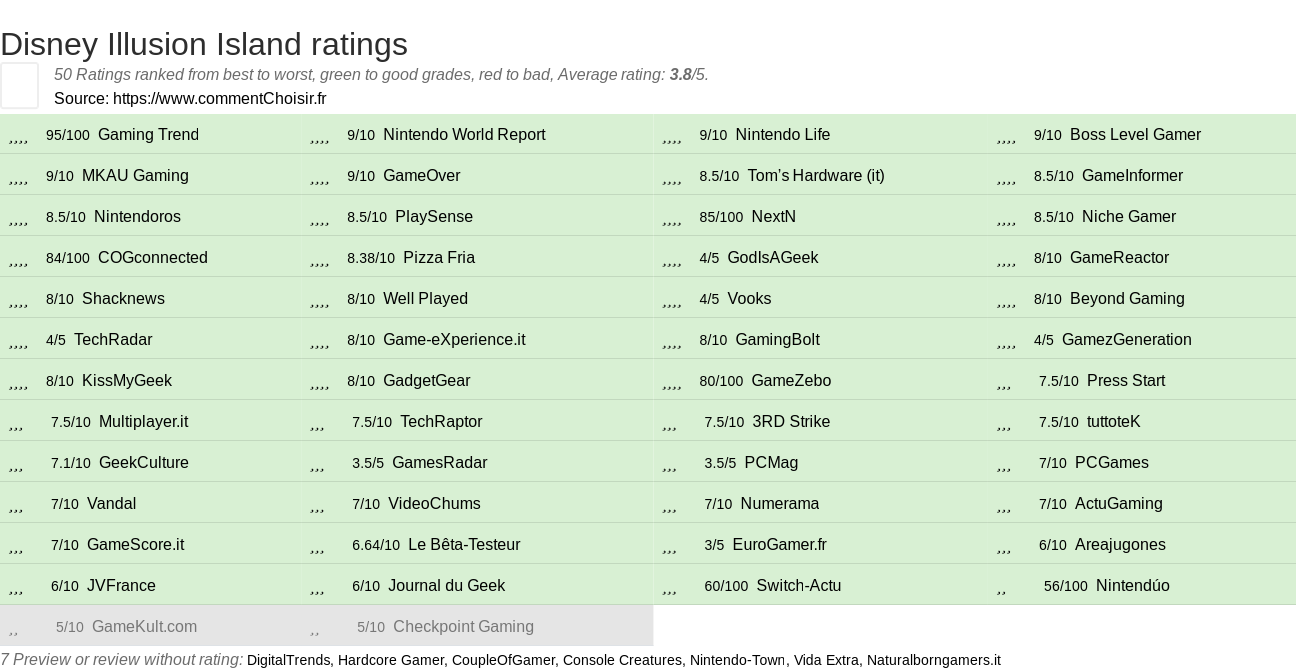The width and height of the screenshot is (1296, 671).
Task: Click the NextN 85/100 entry
Action: click(x=773, y=217)
